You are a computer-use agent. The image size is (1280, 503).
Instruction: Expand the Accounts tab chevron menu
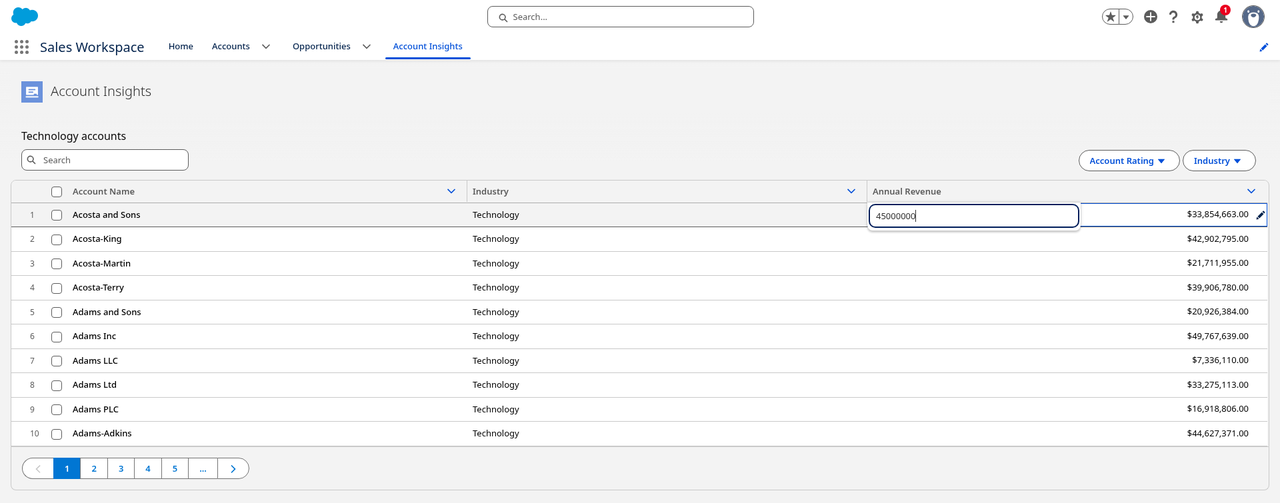point(266,47)
